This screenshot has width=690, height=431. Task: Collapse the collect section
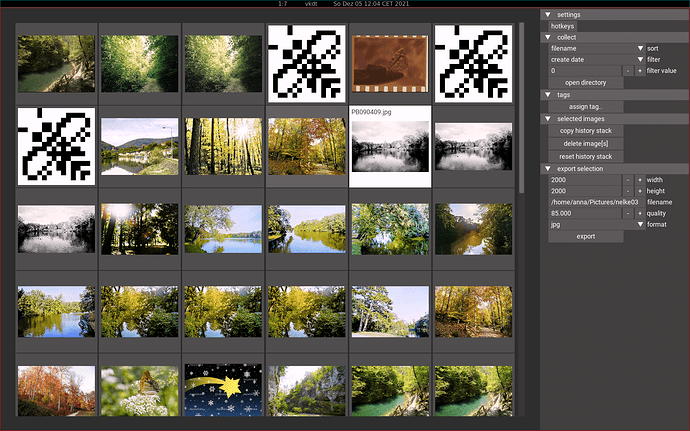pos(549,37)
